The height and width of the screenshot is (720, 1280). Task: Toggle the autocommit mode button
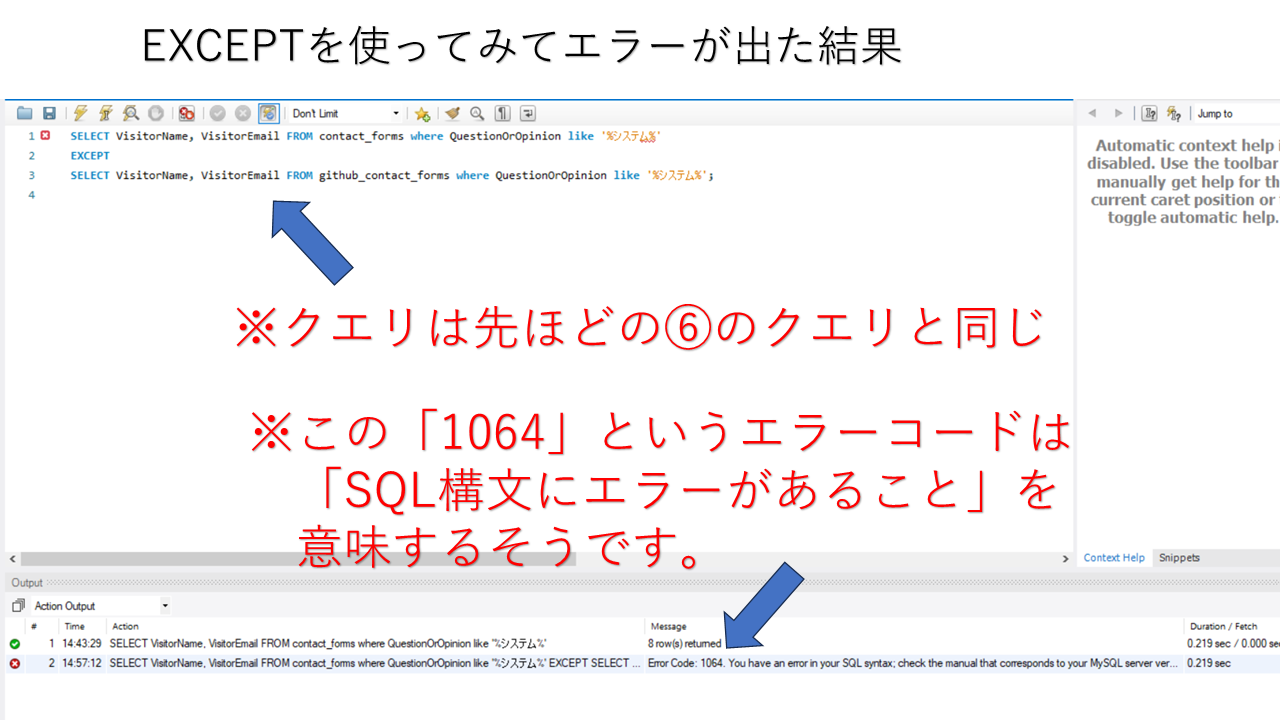pos(268,114)
